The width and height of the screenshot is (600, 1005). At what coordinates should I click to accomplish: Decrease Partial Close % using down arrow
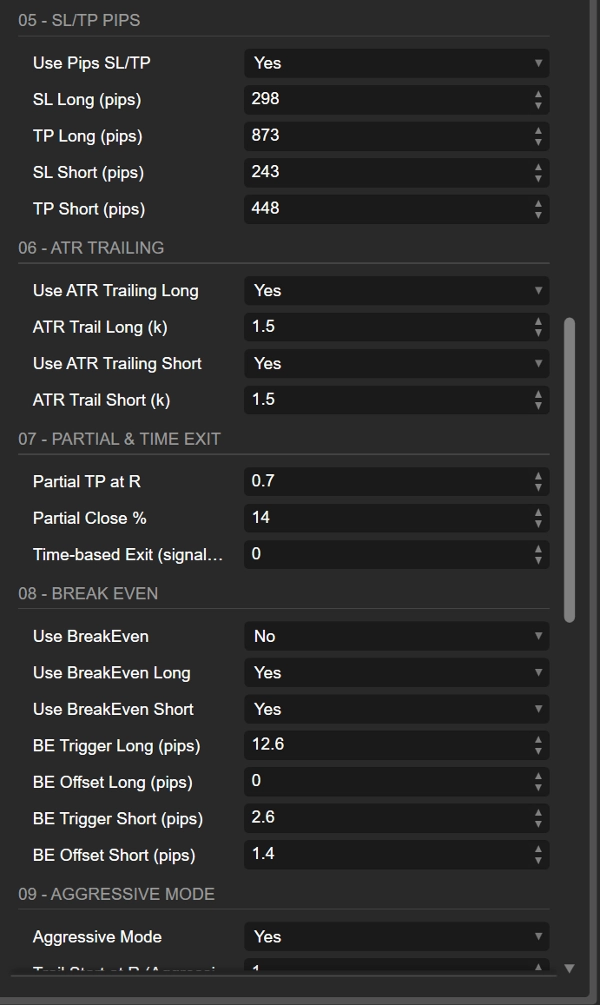(536, 523)
